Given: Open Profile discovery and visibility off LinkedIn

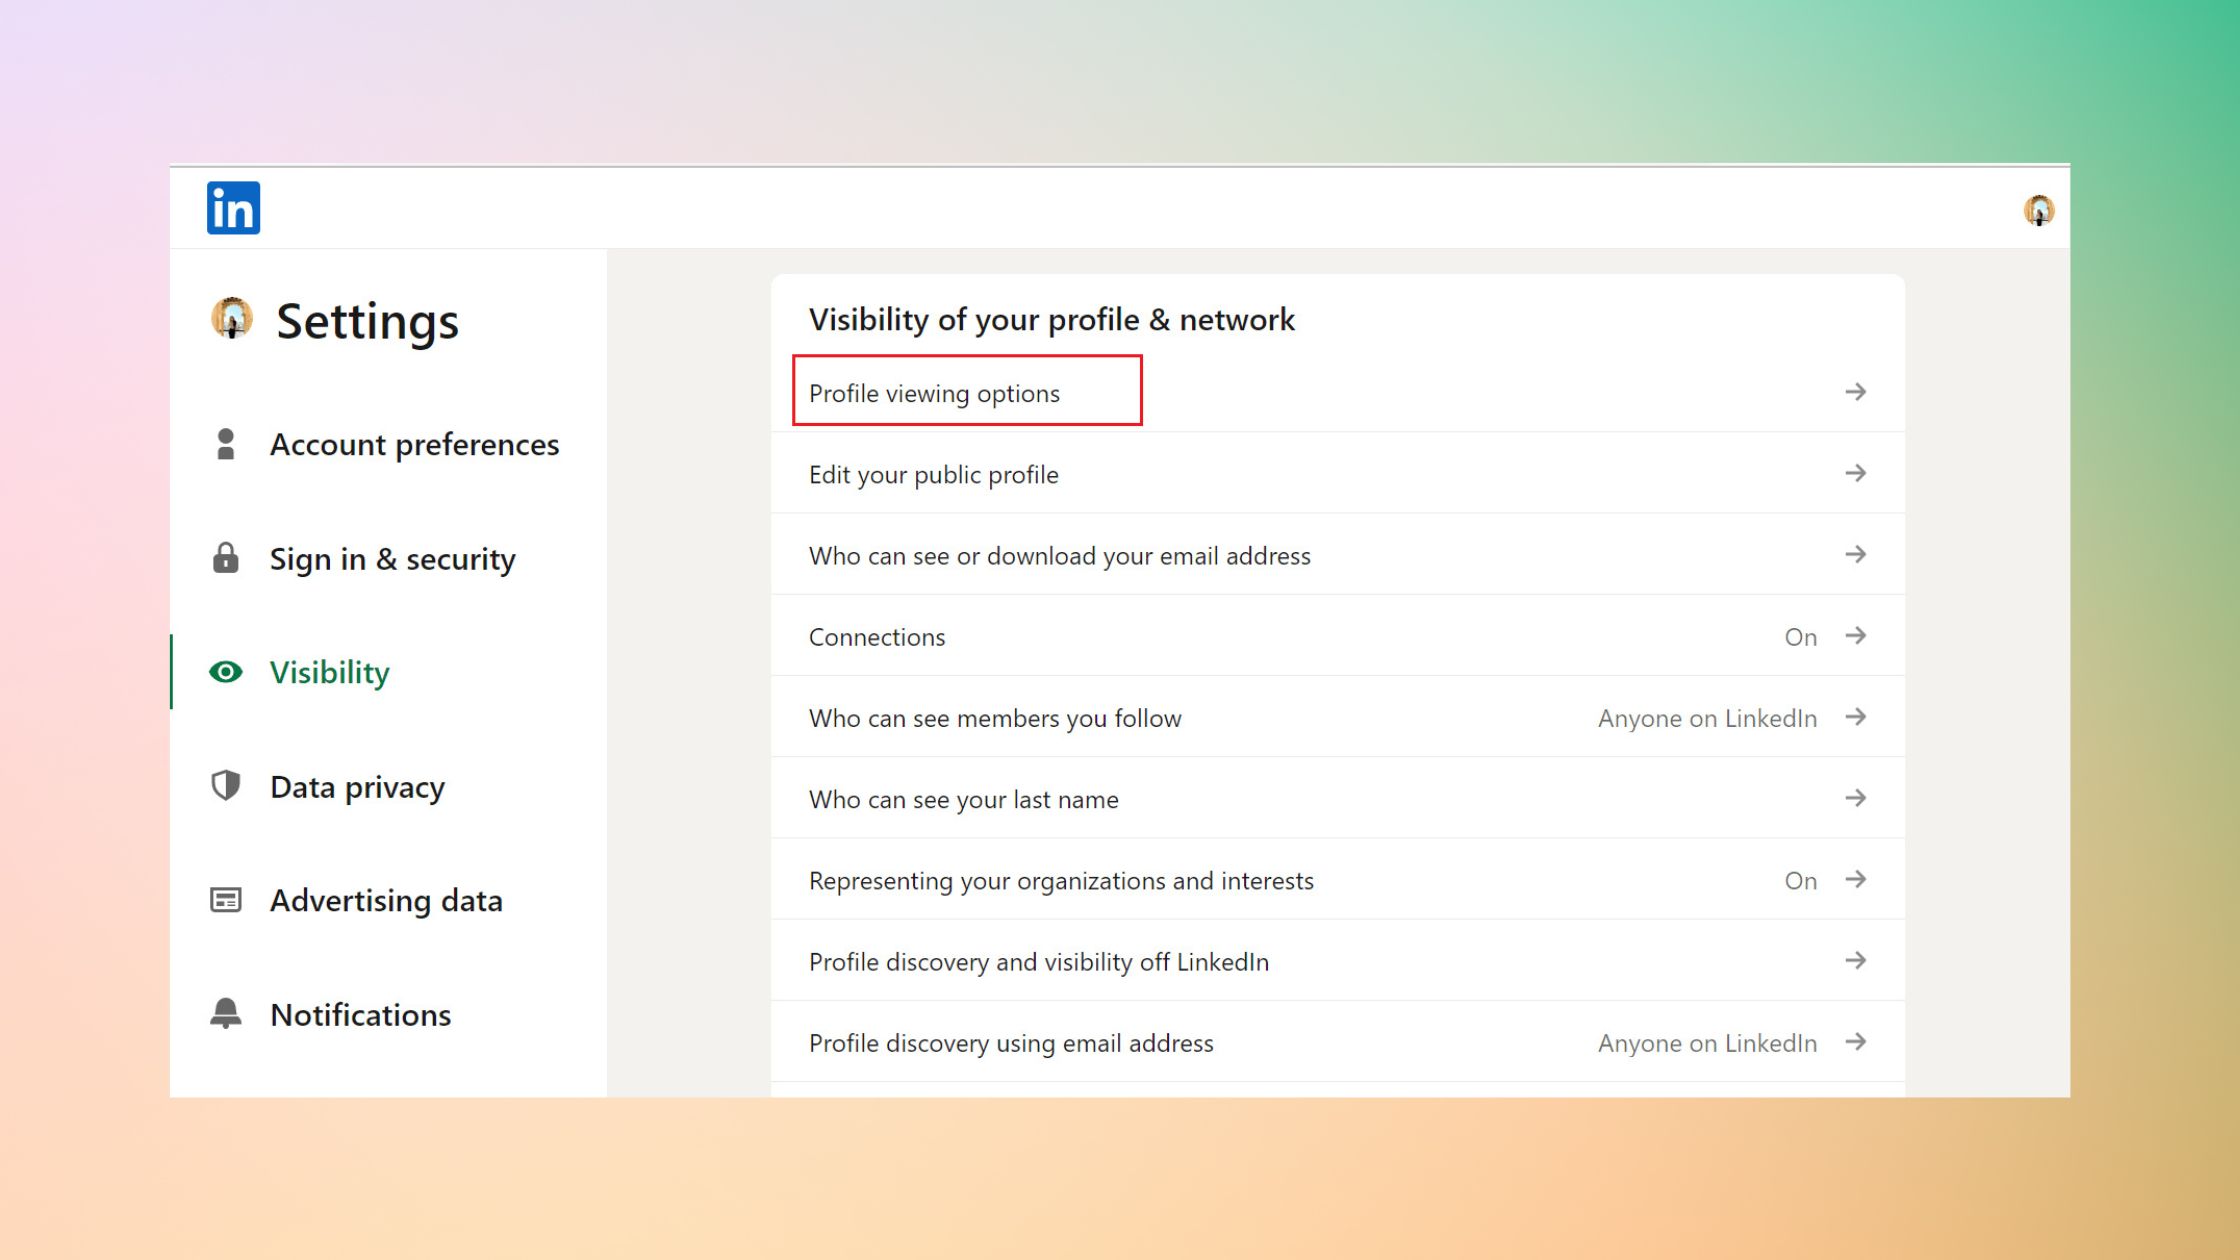Looking at the screenshot, I should 1038,962.
